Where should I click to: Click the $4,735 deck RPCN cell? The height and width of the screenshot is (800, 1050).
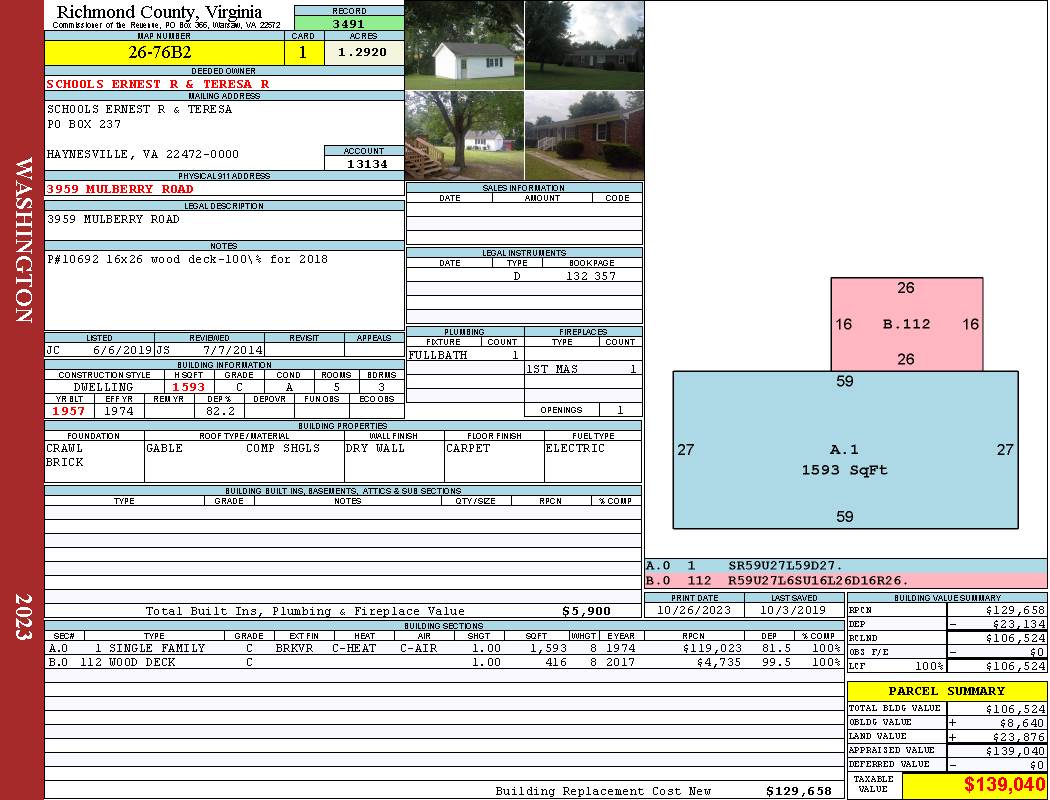click(x=719, y=662)
